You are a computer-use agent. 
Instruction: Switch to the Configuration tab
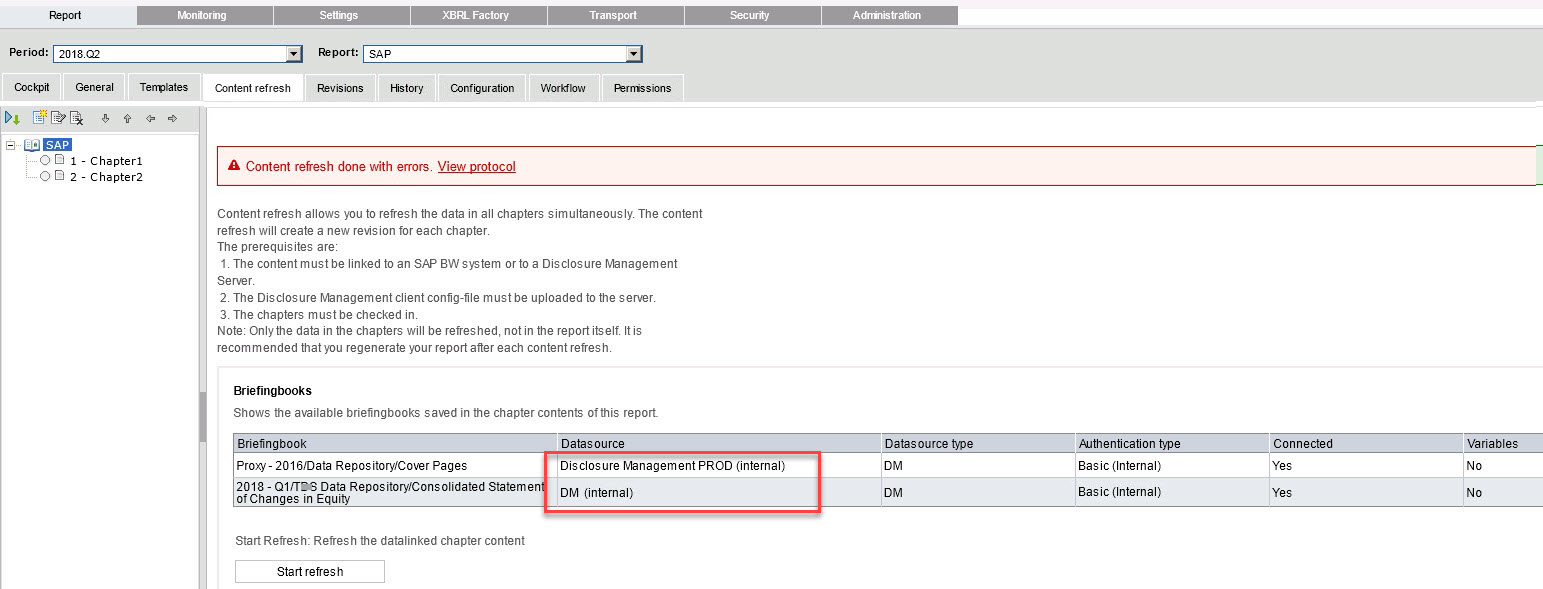(482, 87)
